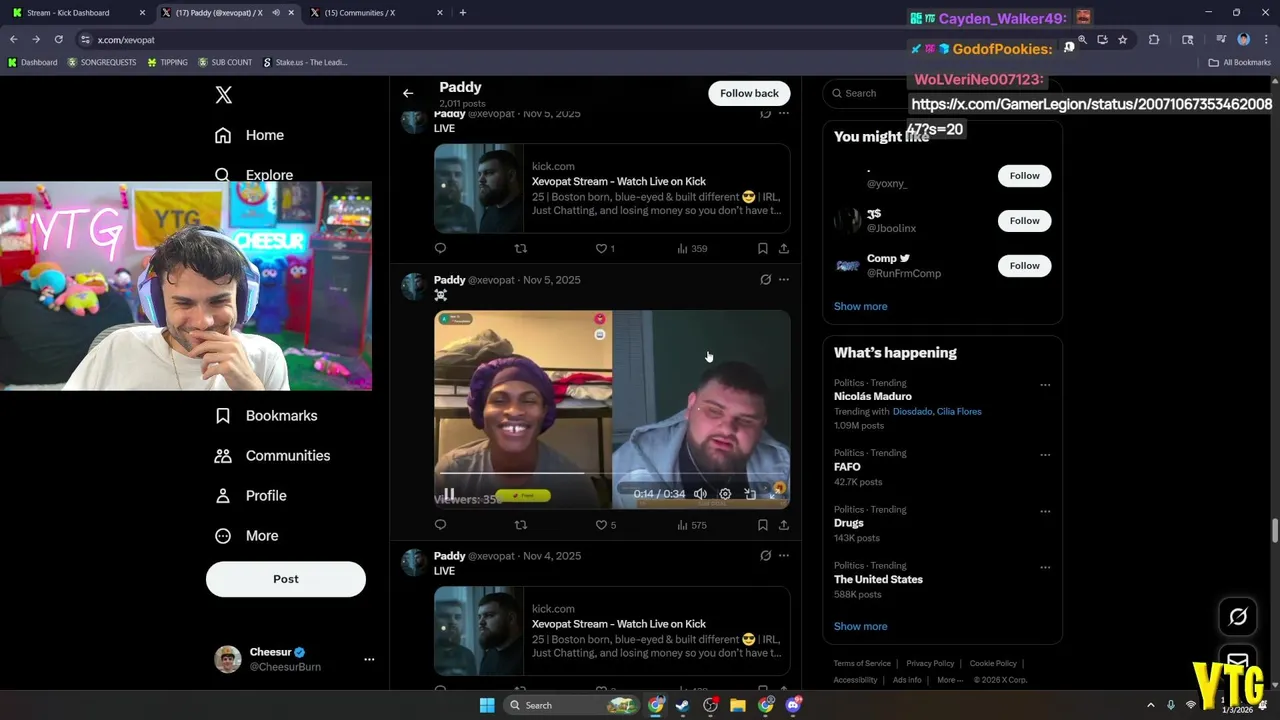Image resolution: width=1280 pixels, height=720 pixels.
Task: Share the Nov 5 video post
Action: (x=784, y=525)
